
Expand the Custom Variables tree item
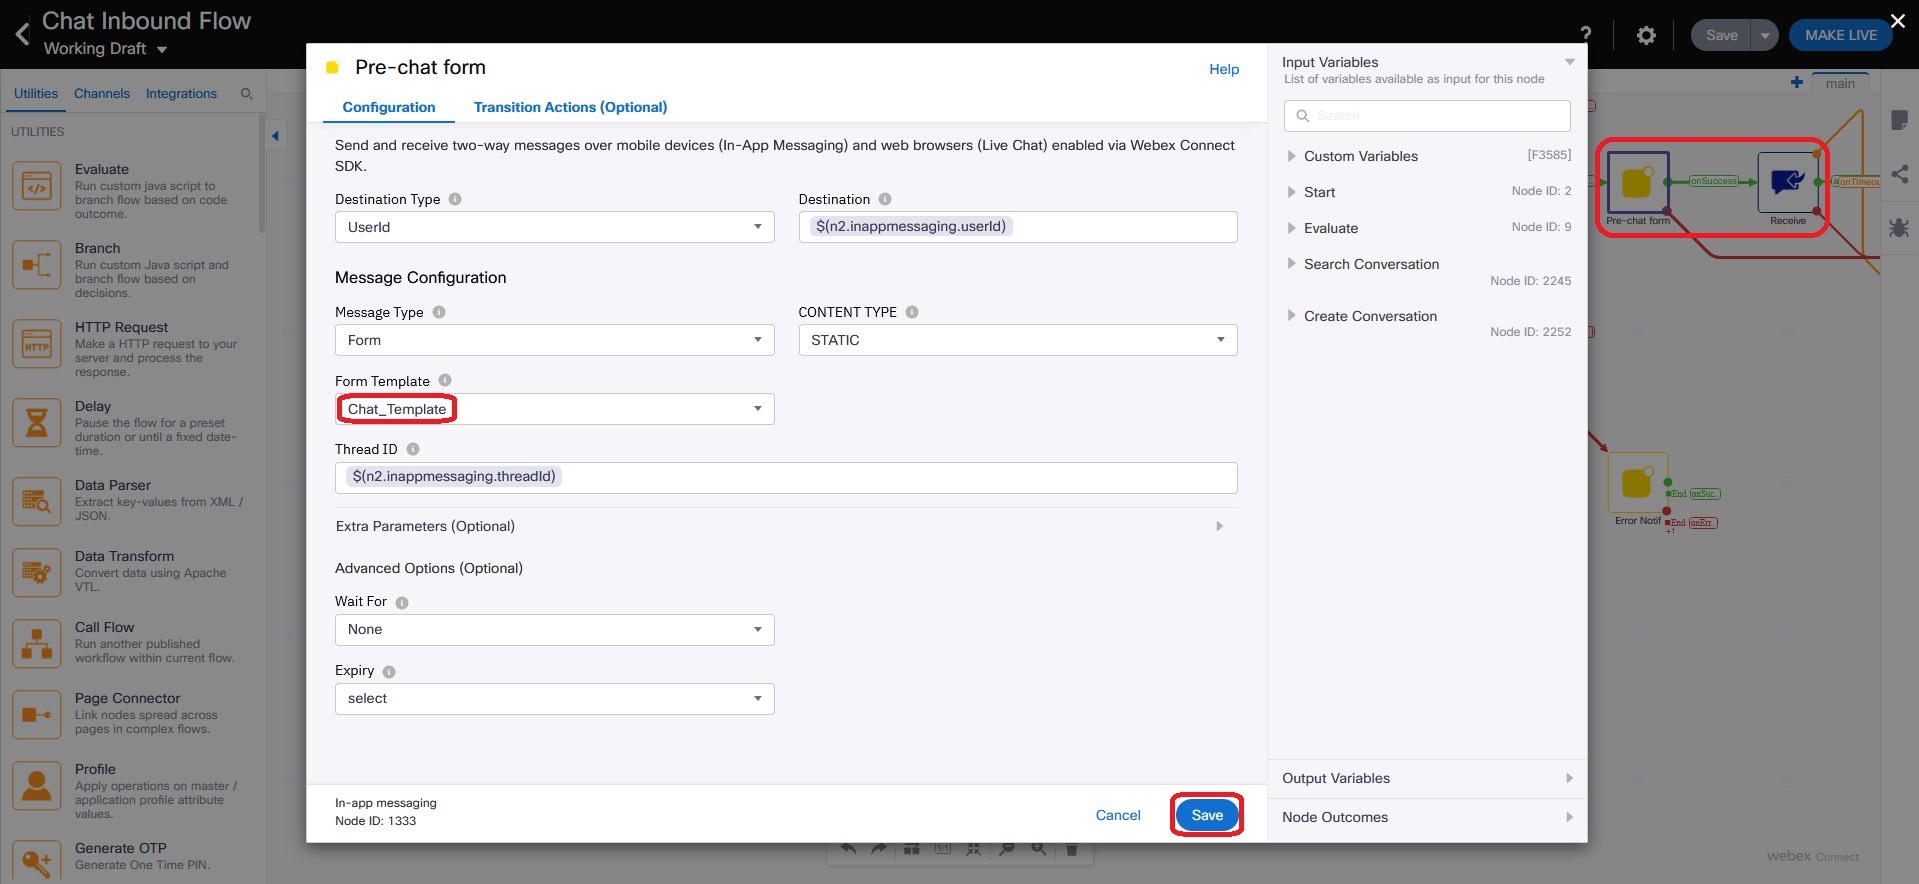pyautogui.click(x=1292, y=156)
